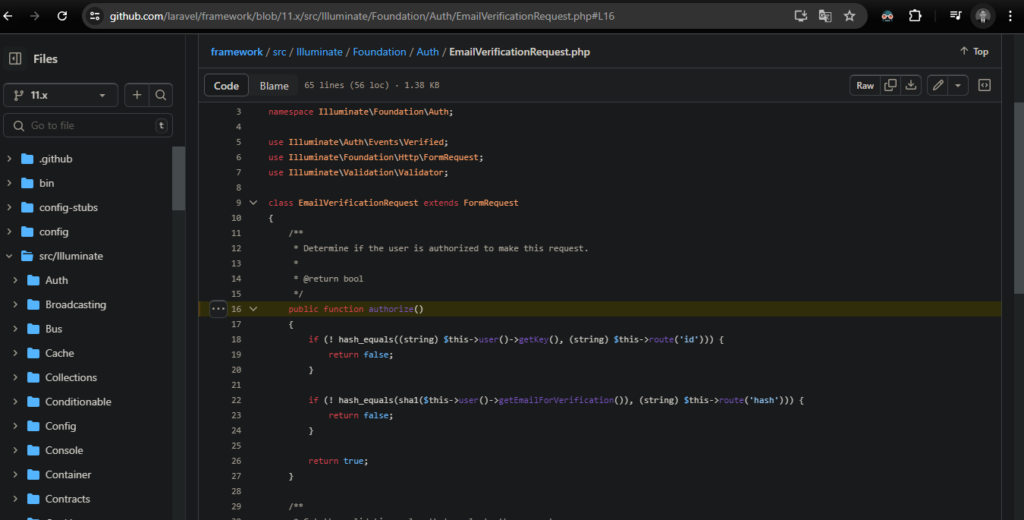Click the getEmailForVerification method name
Viewport: 1024px width, 520px height.
(556, 400)
